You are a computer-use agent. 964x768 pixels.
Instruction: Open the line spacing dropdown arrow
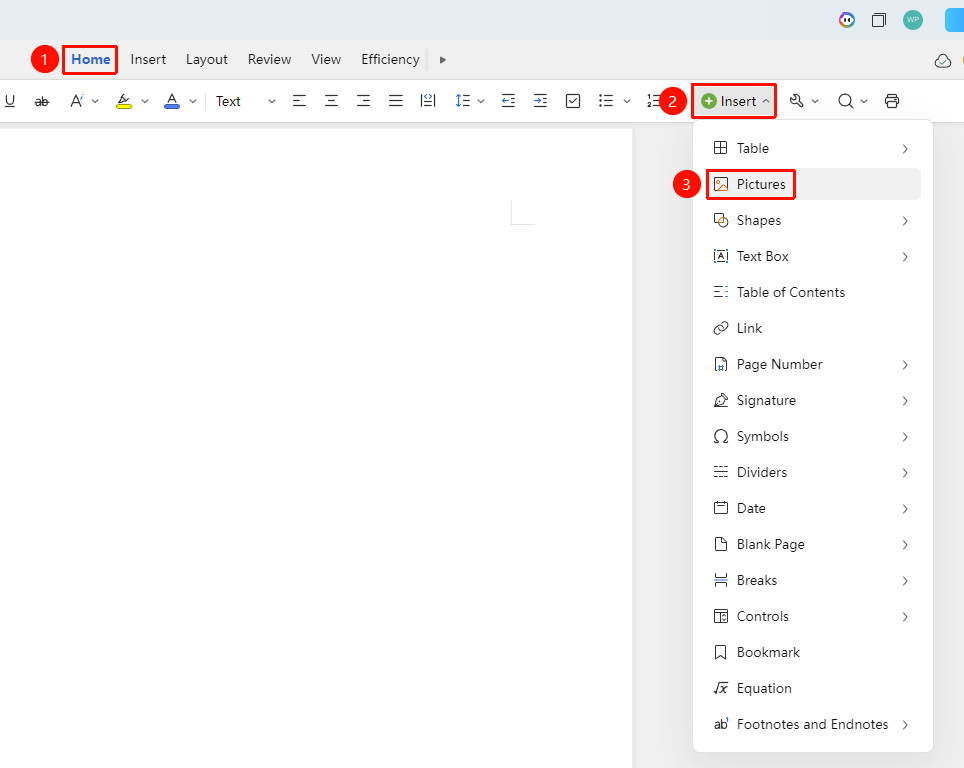click(x=481, y=101)
